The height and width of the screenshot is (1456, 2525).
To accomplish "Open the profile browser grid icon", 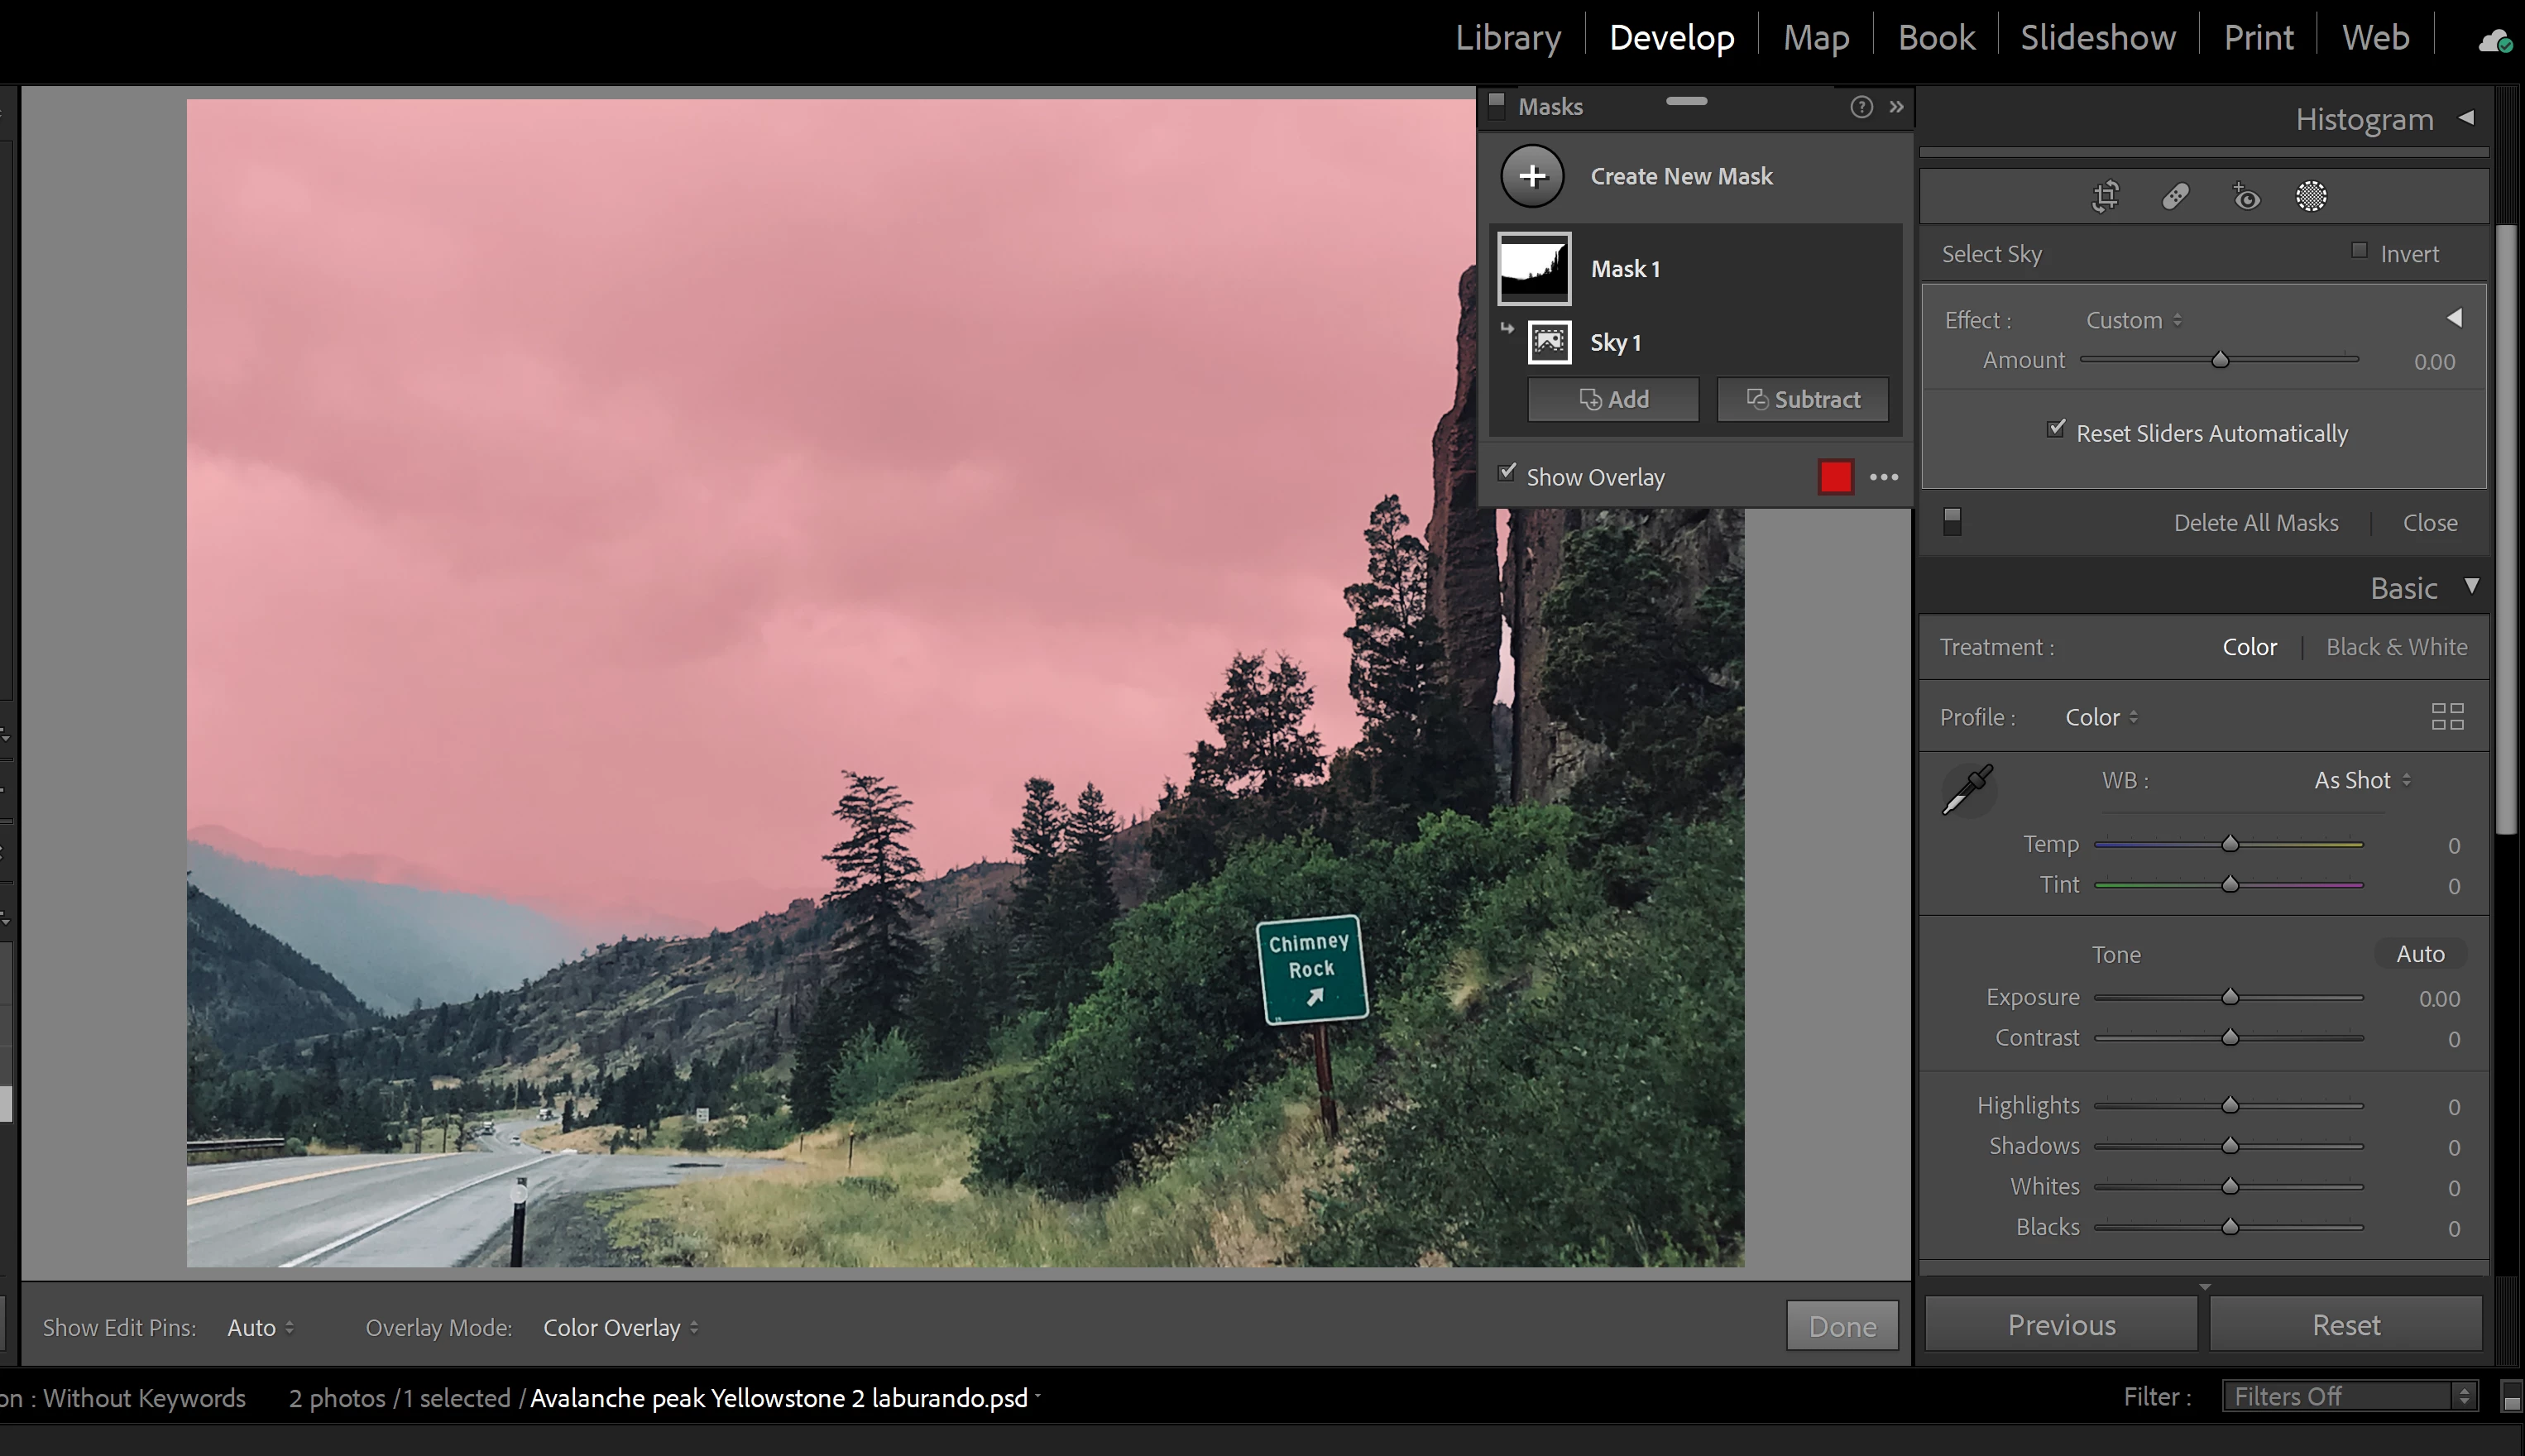I will click(x=2447, y=717).
